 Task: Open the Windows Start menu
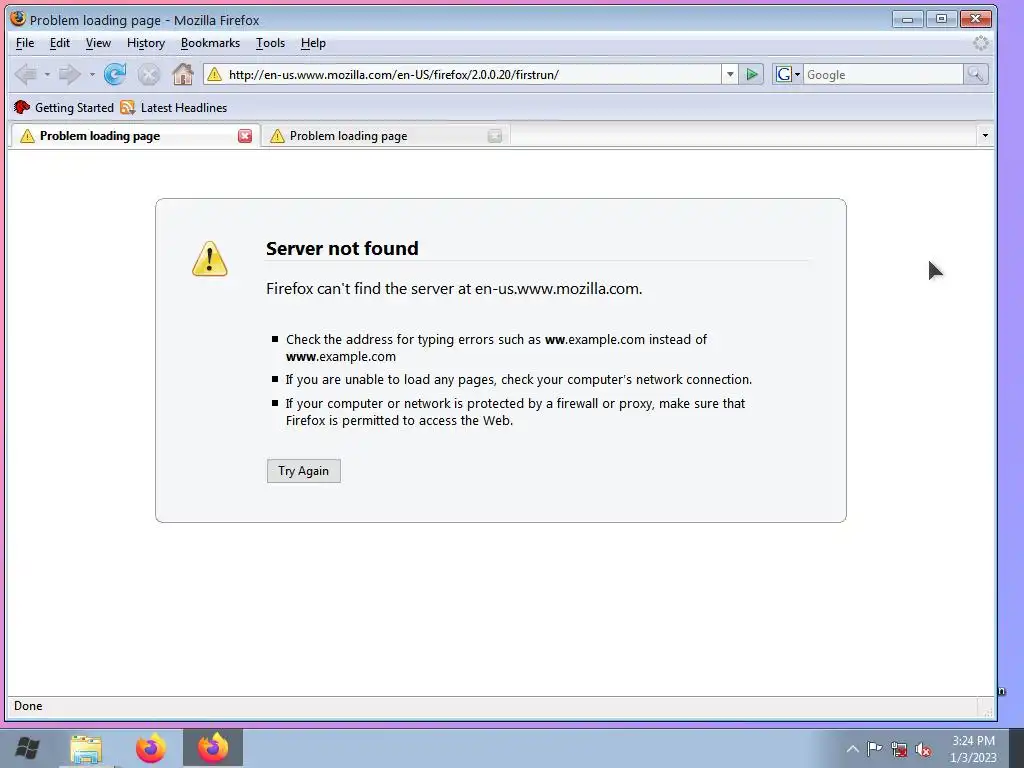click(27, 748)
